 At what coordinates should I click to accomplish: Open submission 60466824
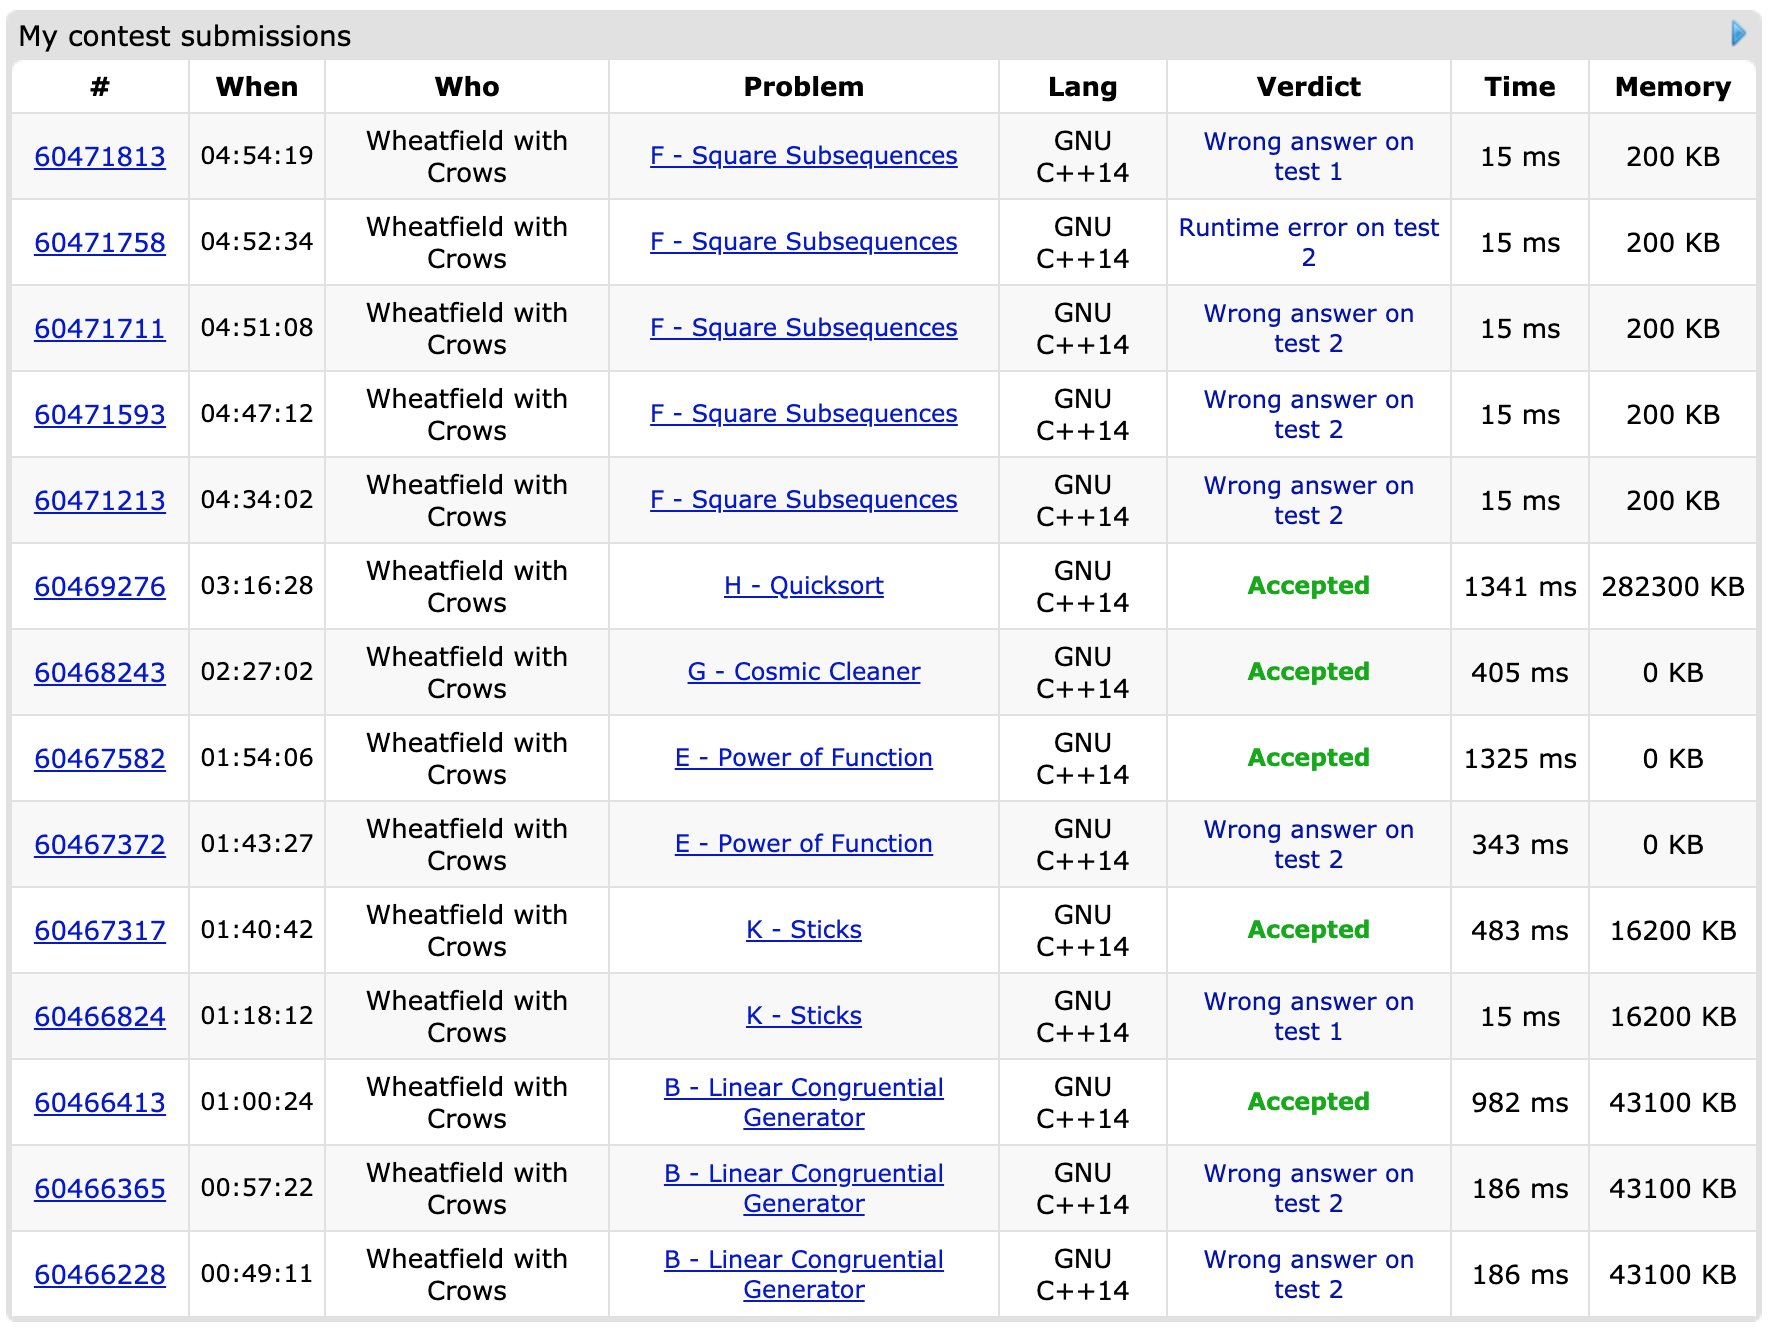tap(100, 1017)
